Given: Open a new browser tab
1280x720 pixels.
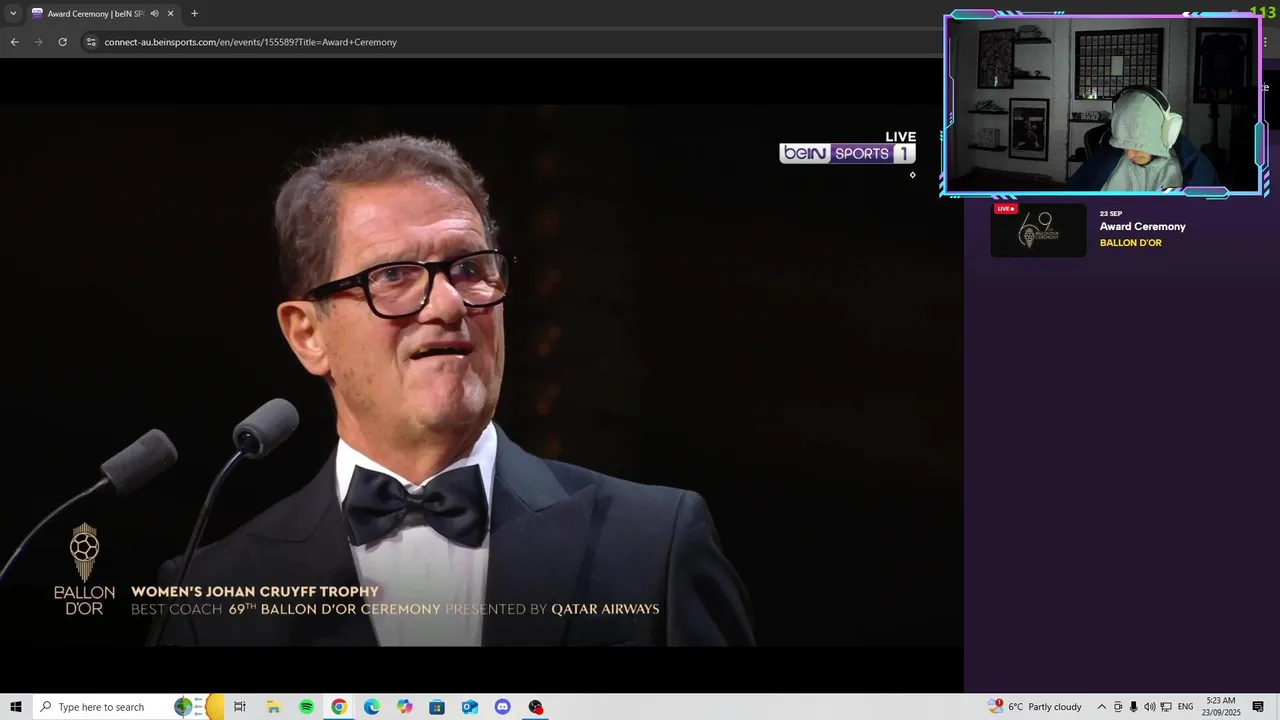Looking at the screenshot, I should (194, 14).
